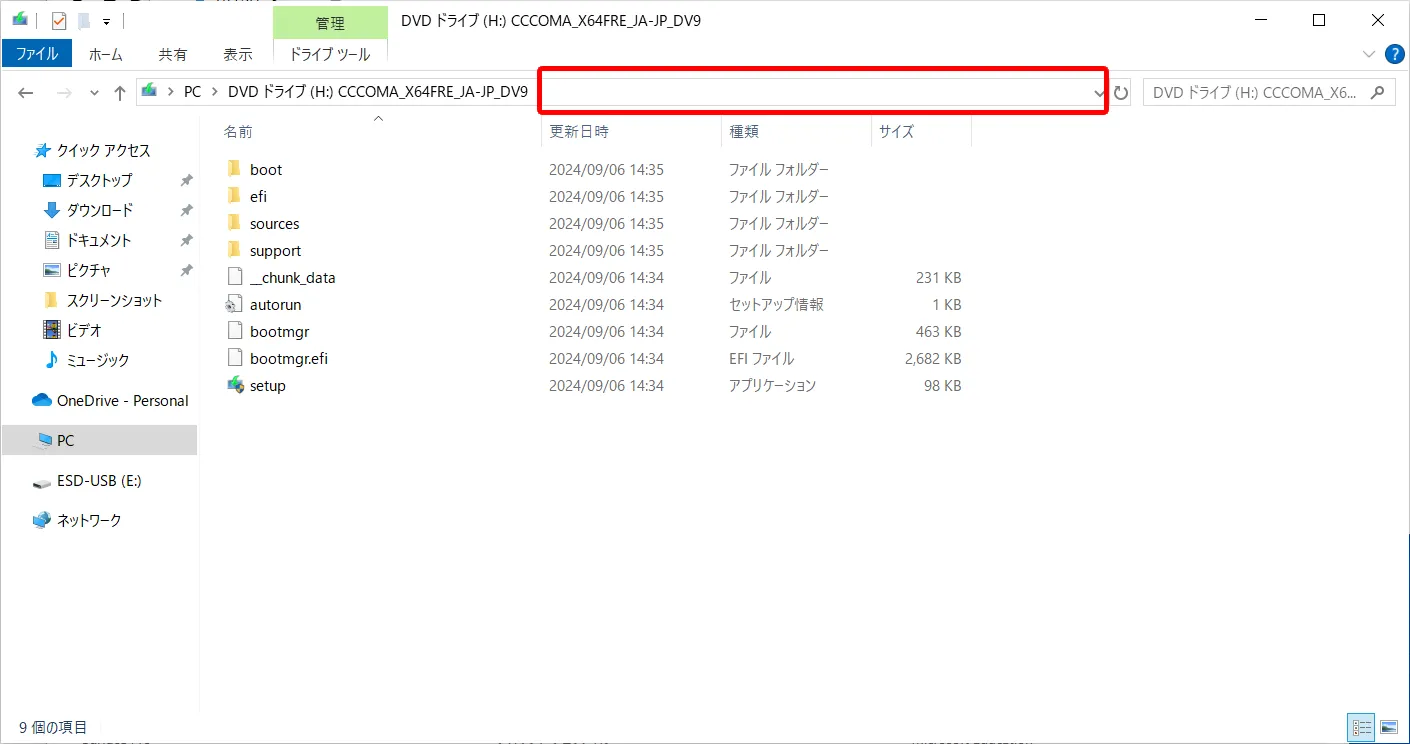Select ダウンロード in Quick Access
This screenshot has width=1410, height=744.
(x=99, y=210)
